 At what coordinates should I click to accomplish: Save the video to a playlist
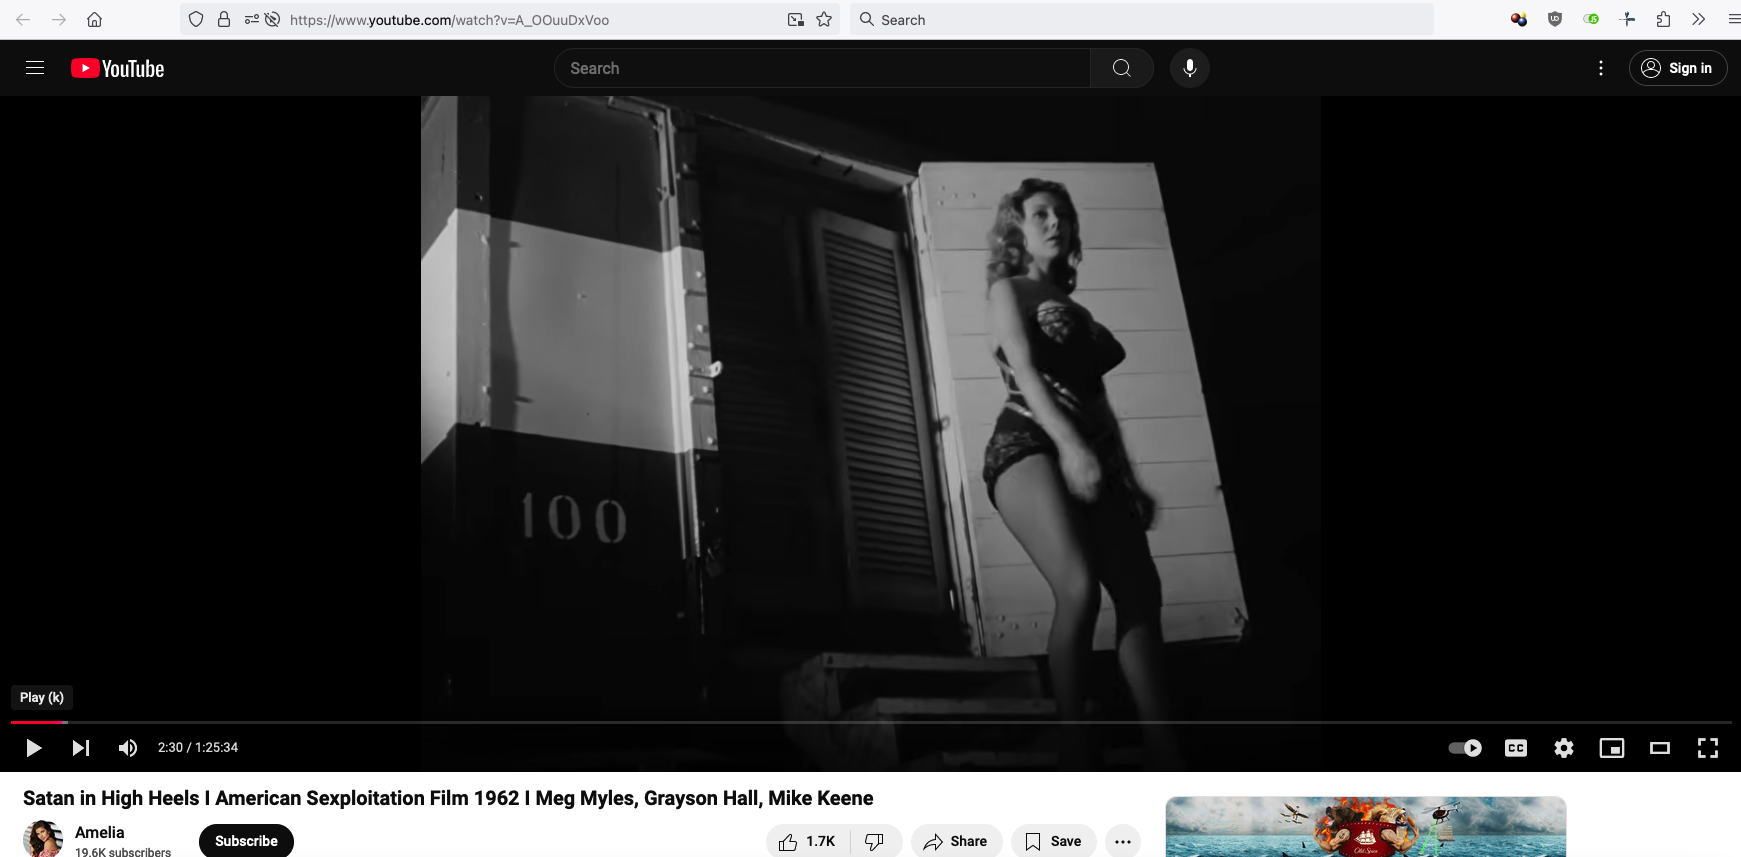click(x=1054, y=841)
